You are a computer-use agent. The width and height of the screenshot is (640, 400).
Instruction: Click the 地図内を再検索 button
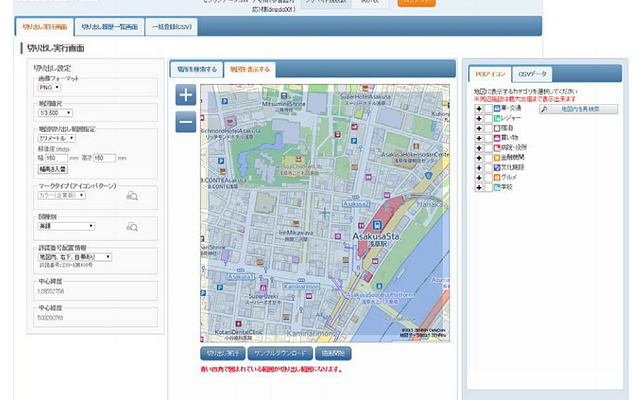coord(578,109)
